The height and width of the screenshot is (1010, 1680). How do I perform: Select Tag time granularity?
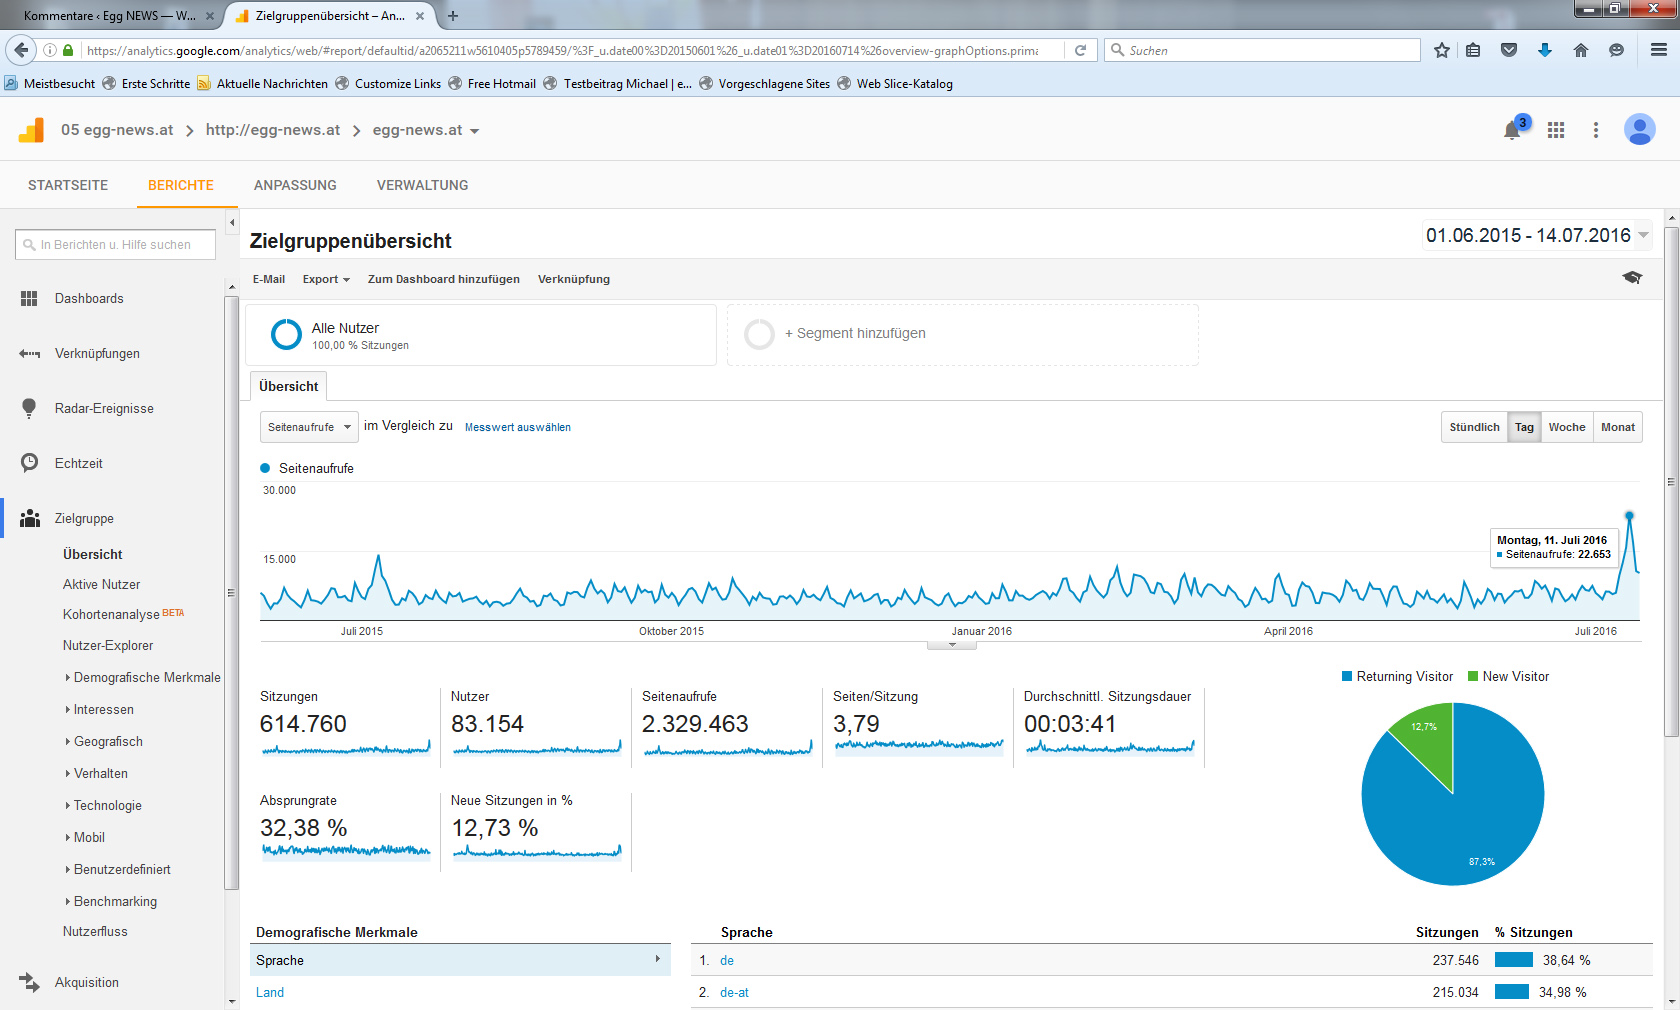click(x=1524, y=427)
